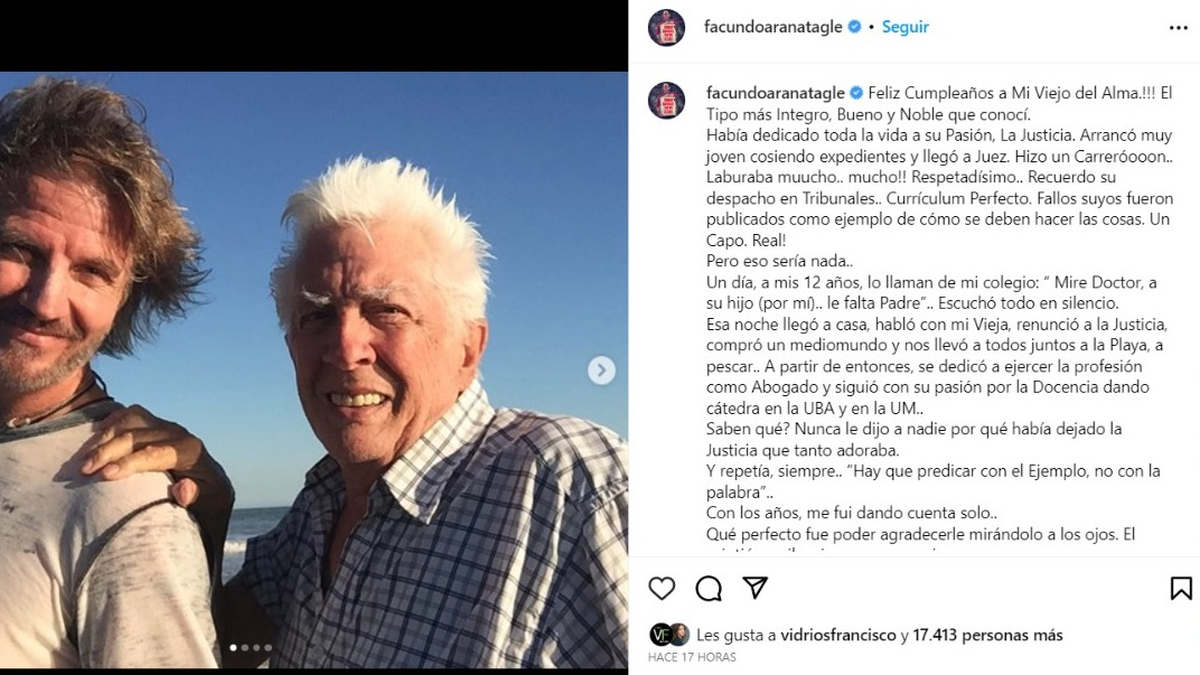Click the header profile avatar picture
This screenshot has width=1200, height=675.
667,28
